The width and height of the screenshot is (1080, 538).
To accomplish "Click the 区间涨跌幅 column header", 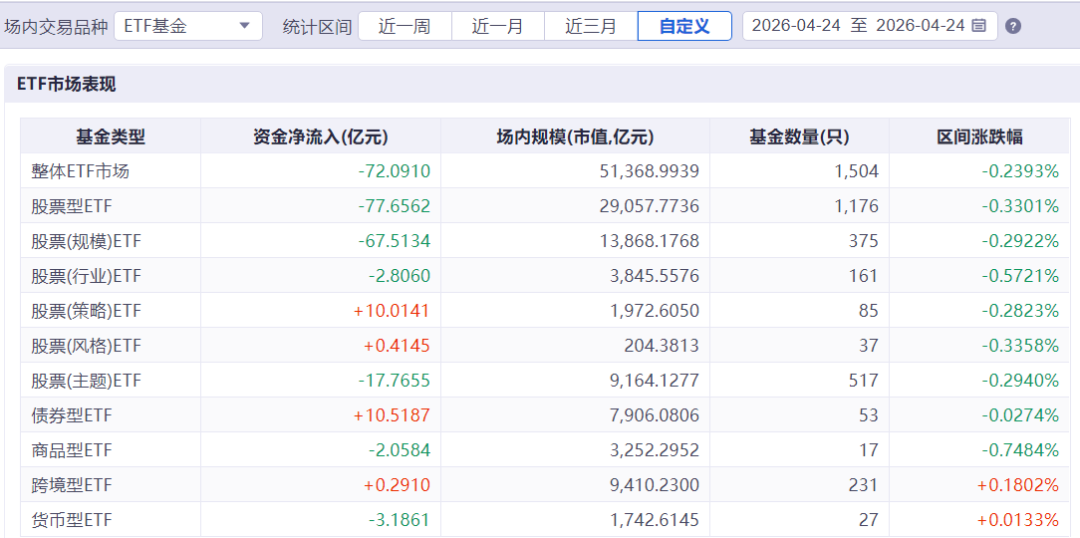I will tap(979, 136).
